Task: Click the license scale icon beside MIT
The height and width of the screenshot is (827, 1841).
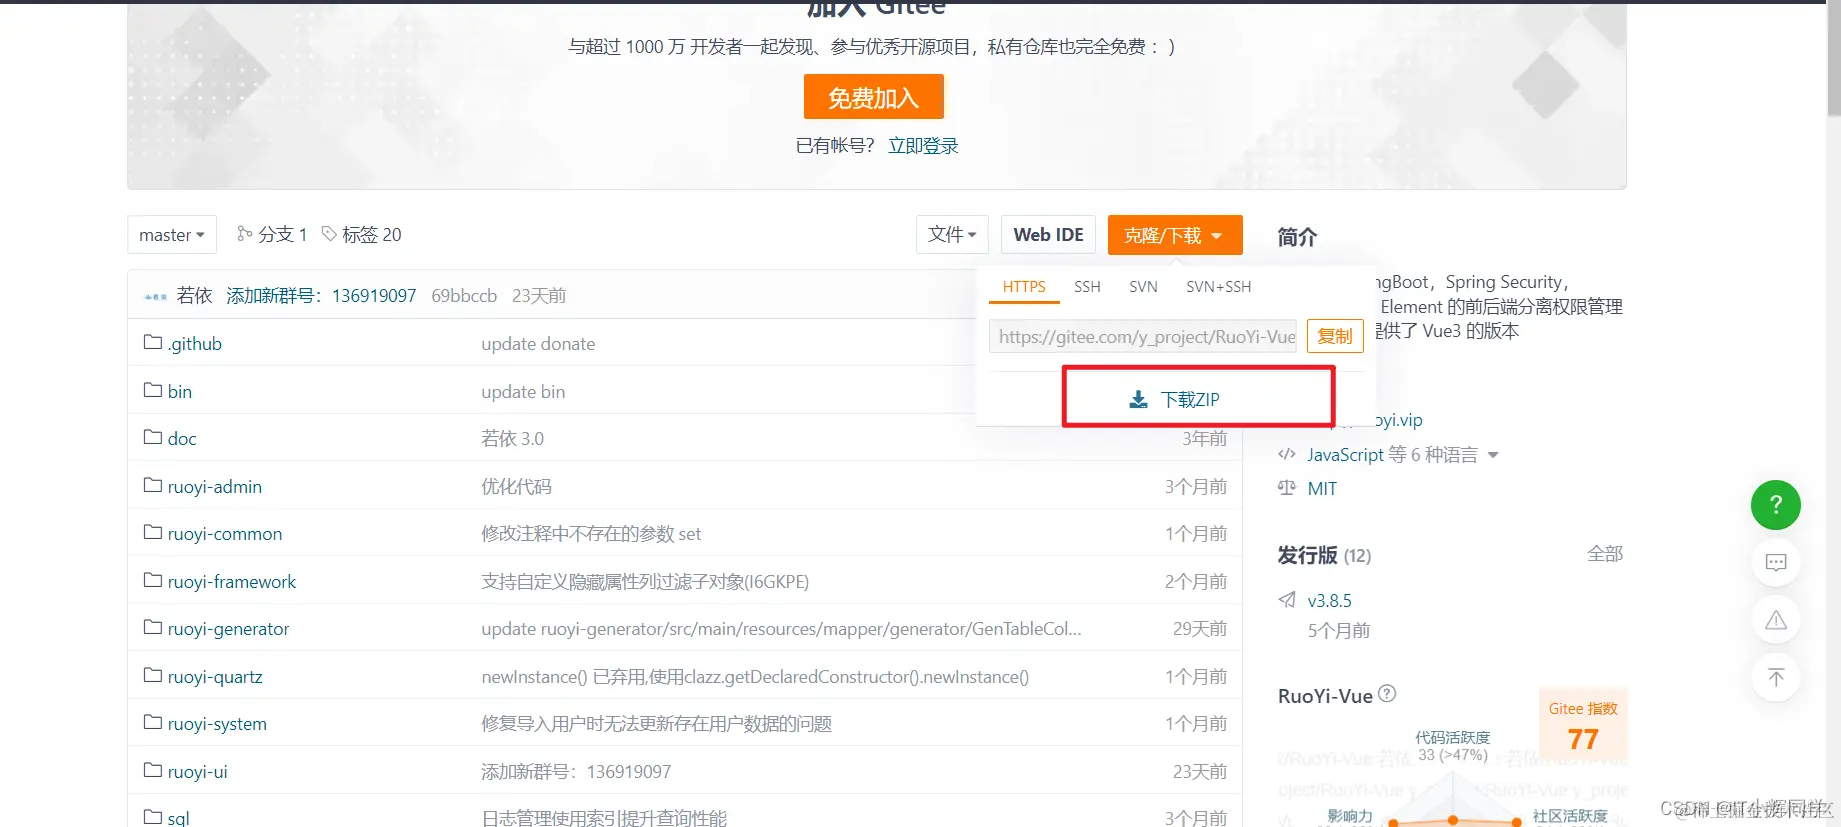Action: [1287, 488]
